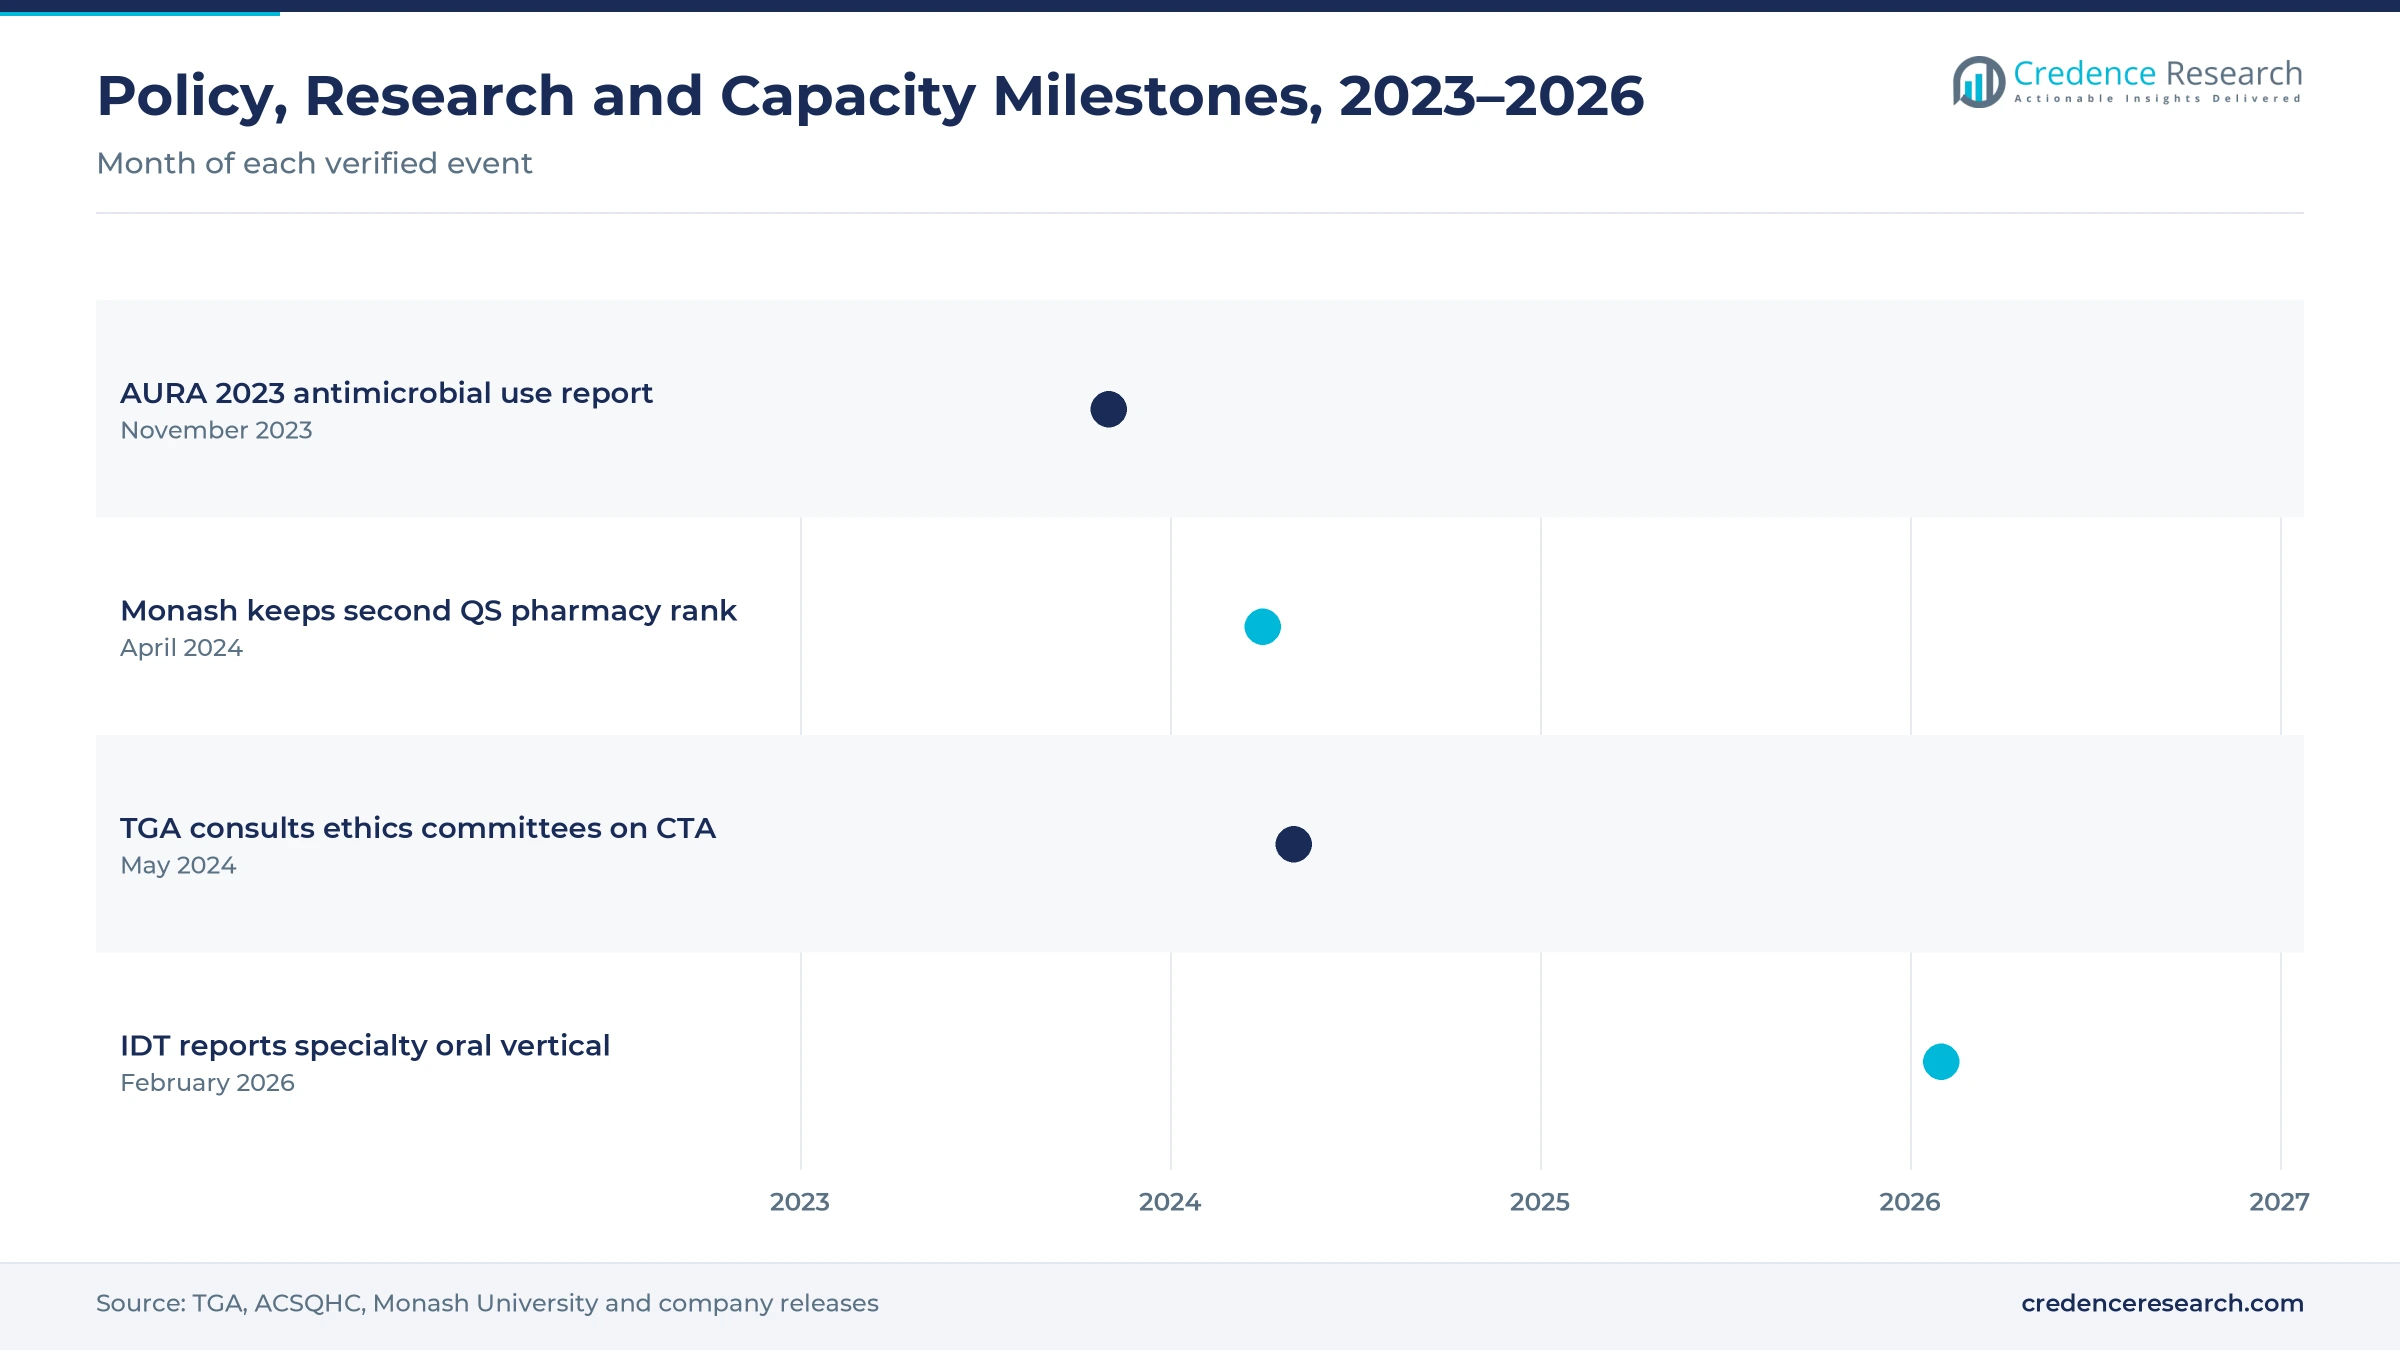Image resolution: width=2400 pixels, height=1350 pixels.
Task: Select the IDT February 2026 marker dot
Action: coord(1940,1062)
